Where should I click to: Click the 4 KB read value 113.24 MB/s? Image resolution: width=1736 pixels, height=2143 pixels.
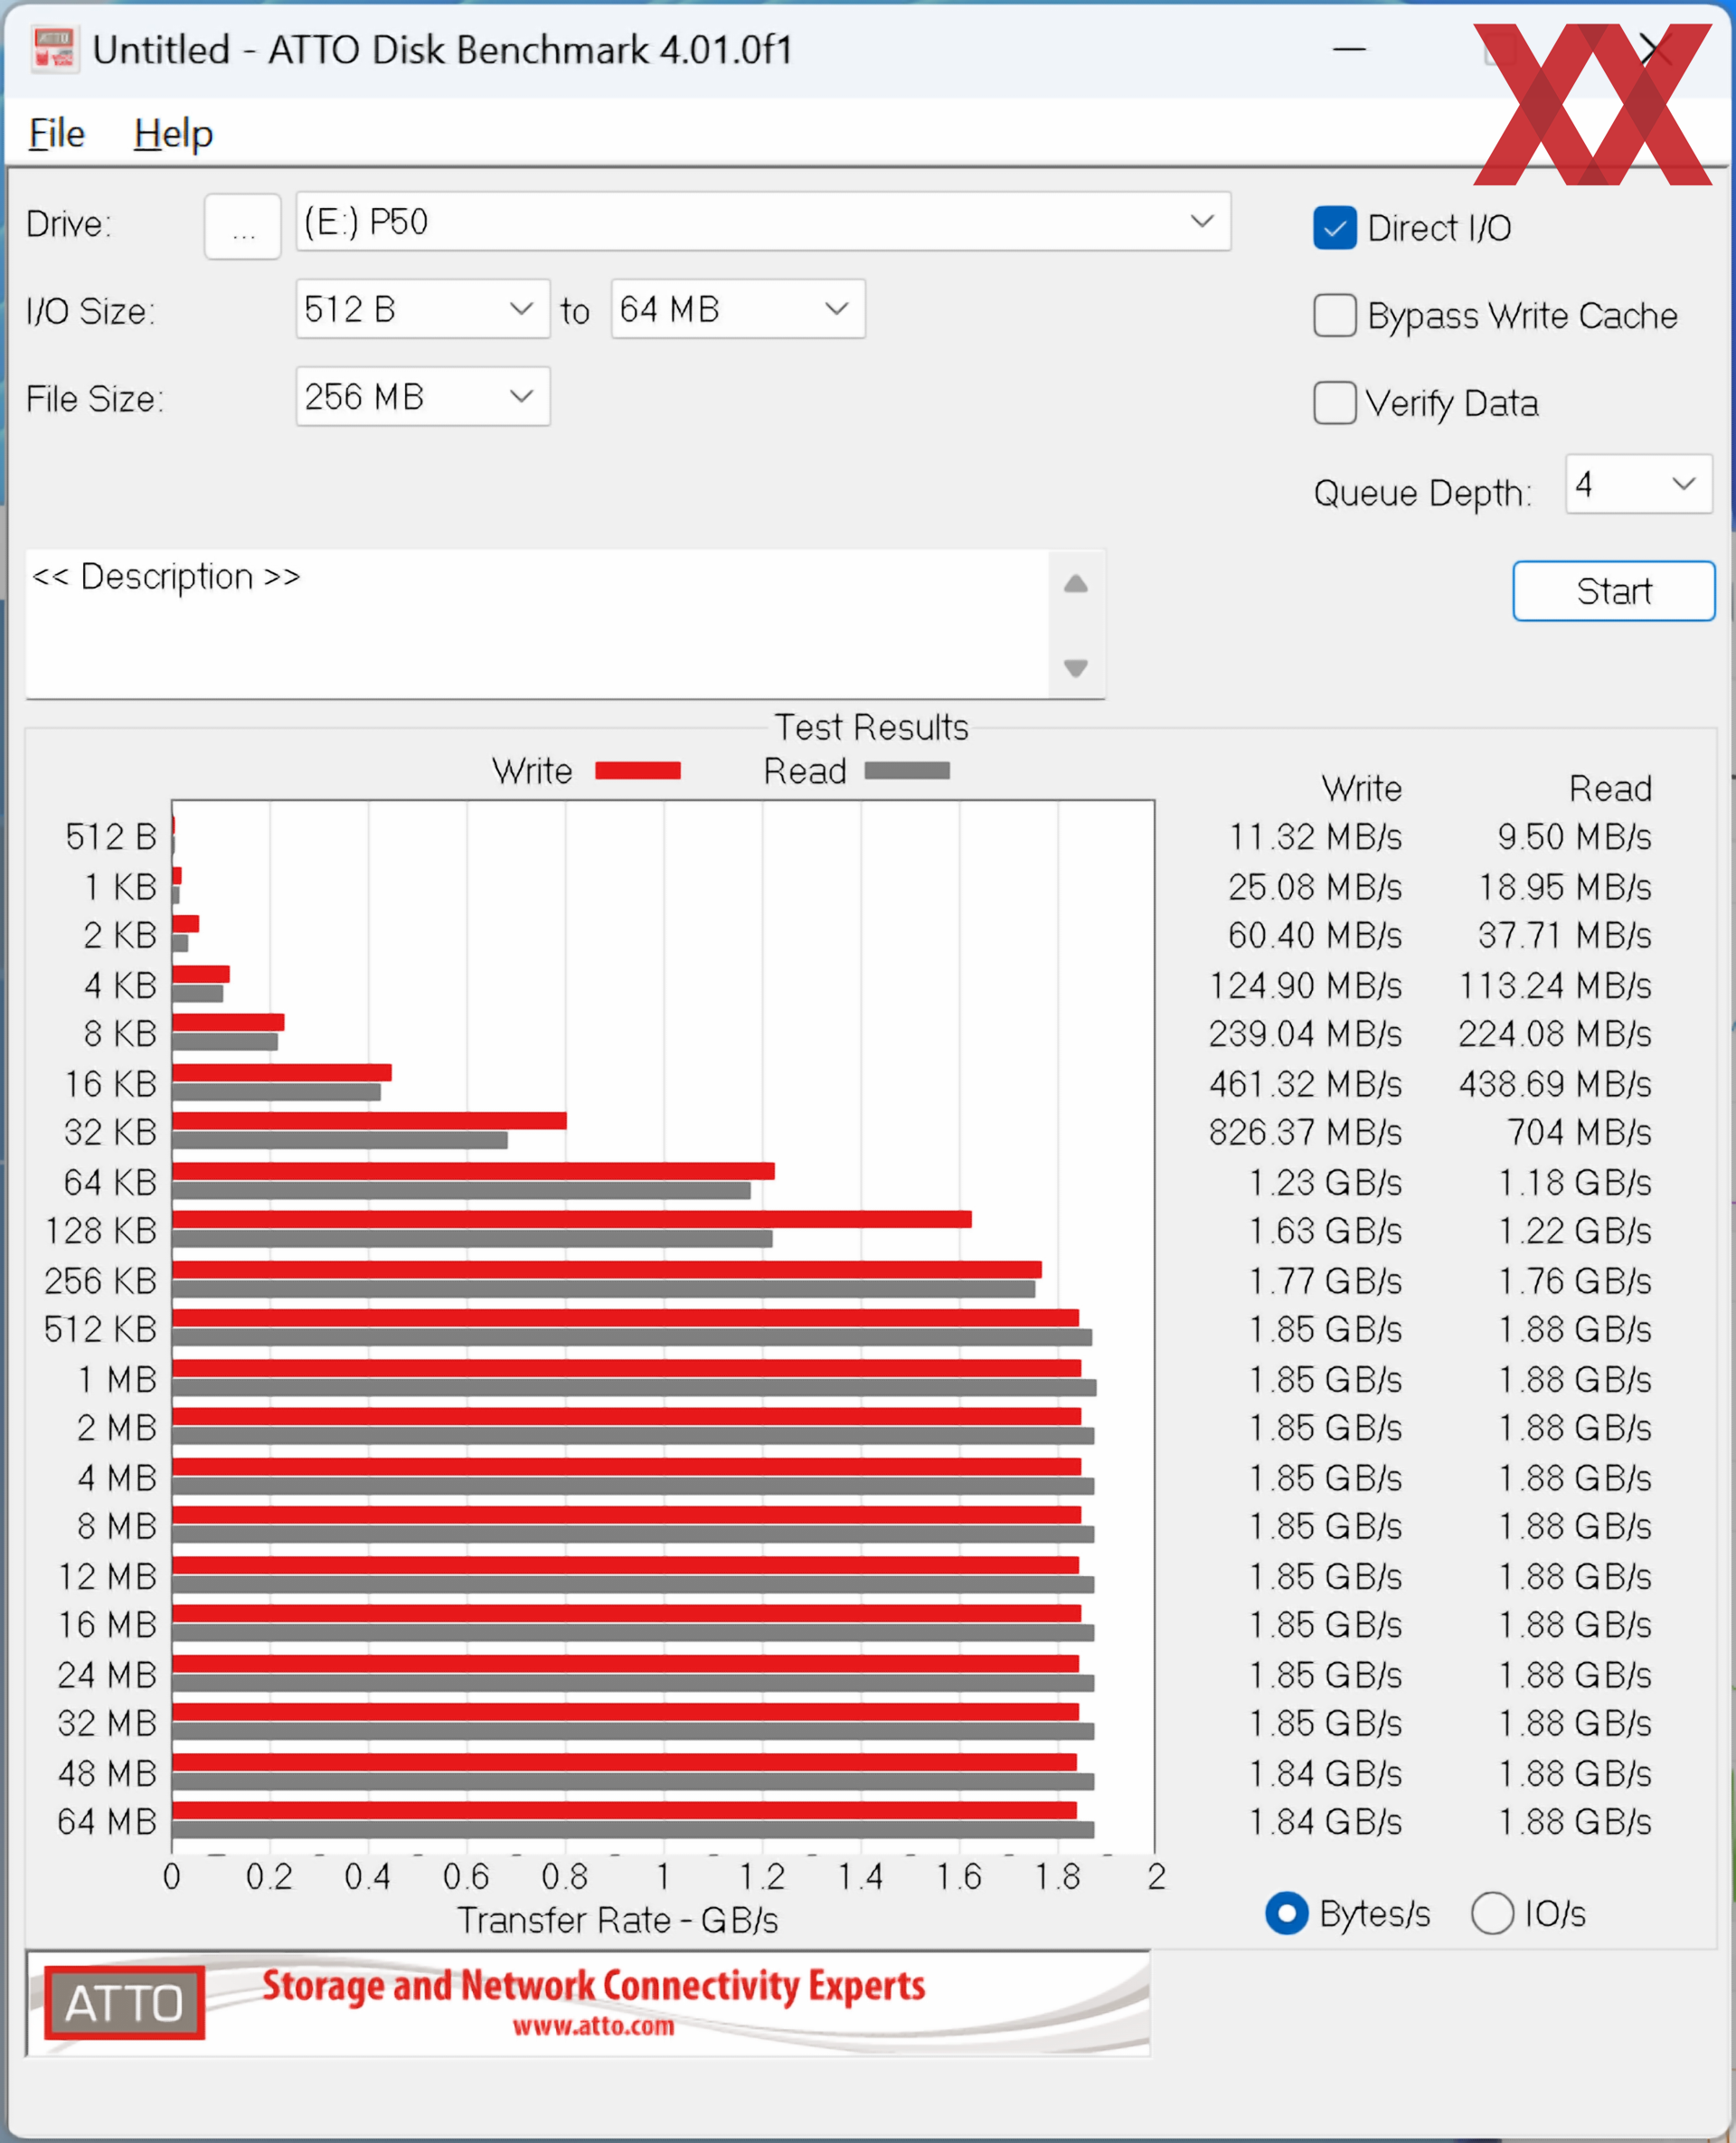point(1555,986)
